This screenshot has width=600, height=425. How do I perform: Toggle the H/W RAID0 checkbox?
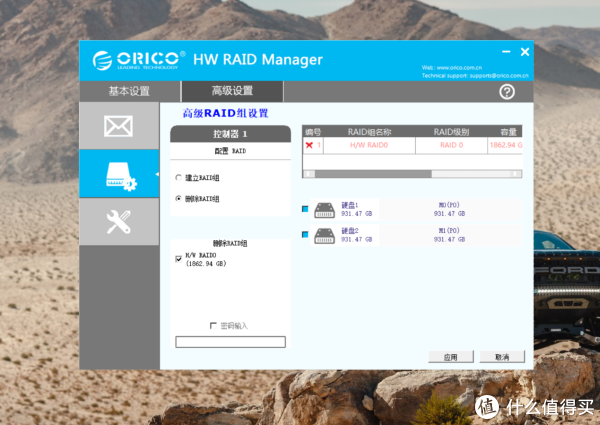179,258
